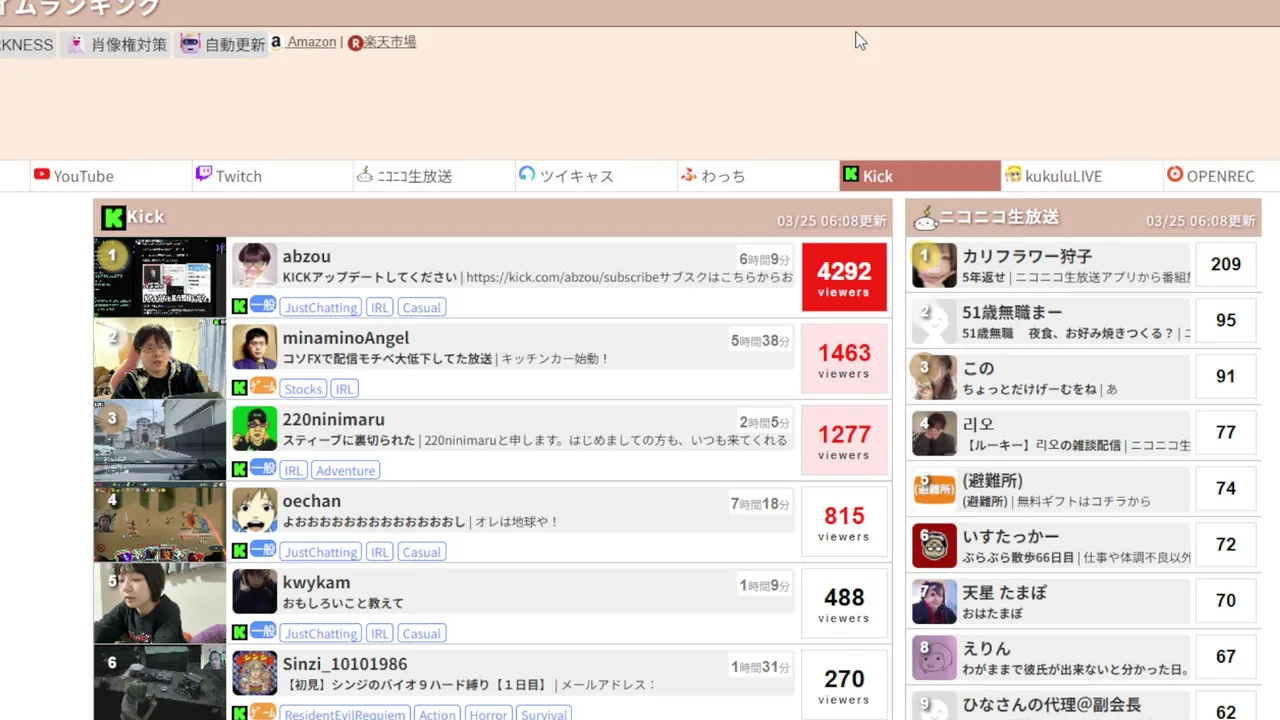Open abzou's stream thumbnail
The width and height of the screenshot is (1280, 720).
pos(160,277)
